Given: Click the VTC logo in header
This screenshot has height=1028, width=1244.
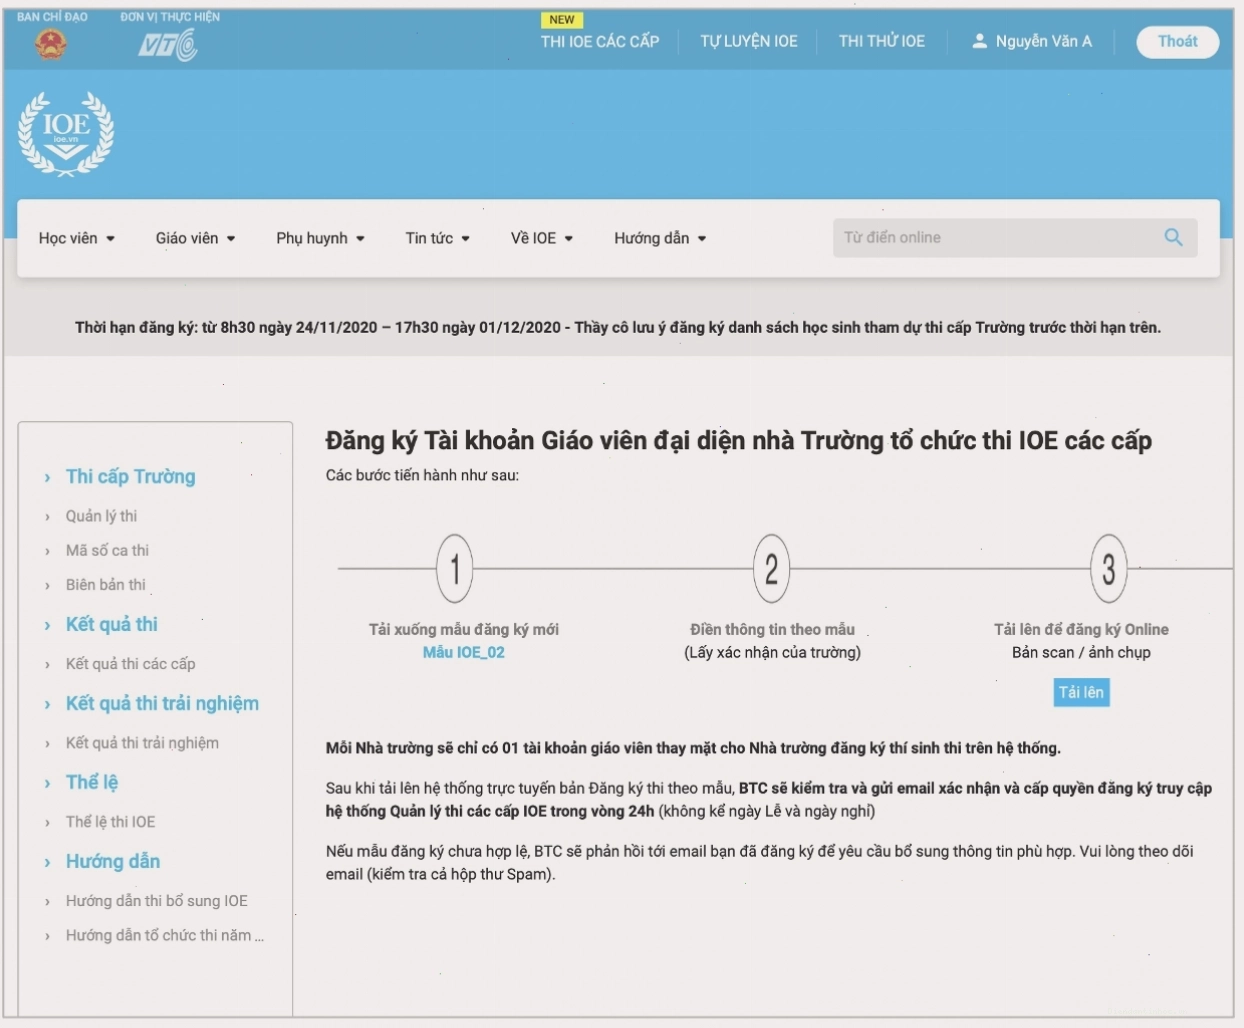Looking at the screenshot, I should pos(168,45).
